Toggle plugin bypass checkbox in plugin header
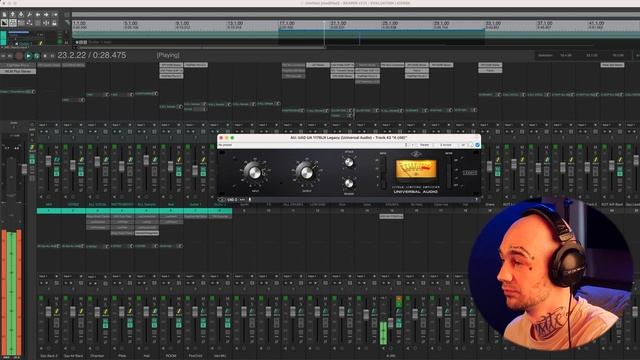640x360 pixels. (477, 145)
